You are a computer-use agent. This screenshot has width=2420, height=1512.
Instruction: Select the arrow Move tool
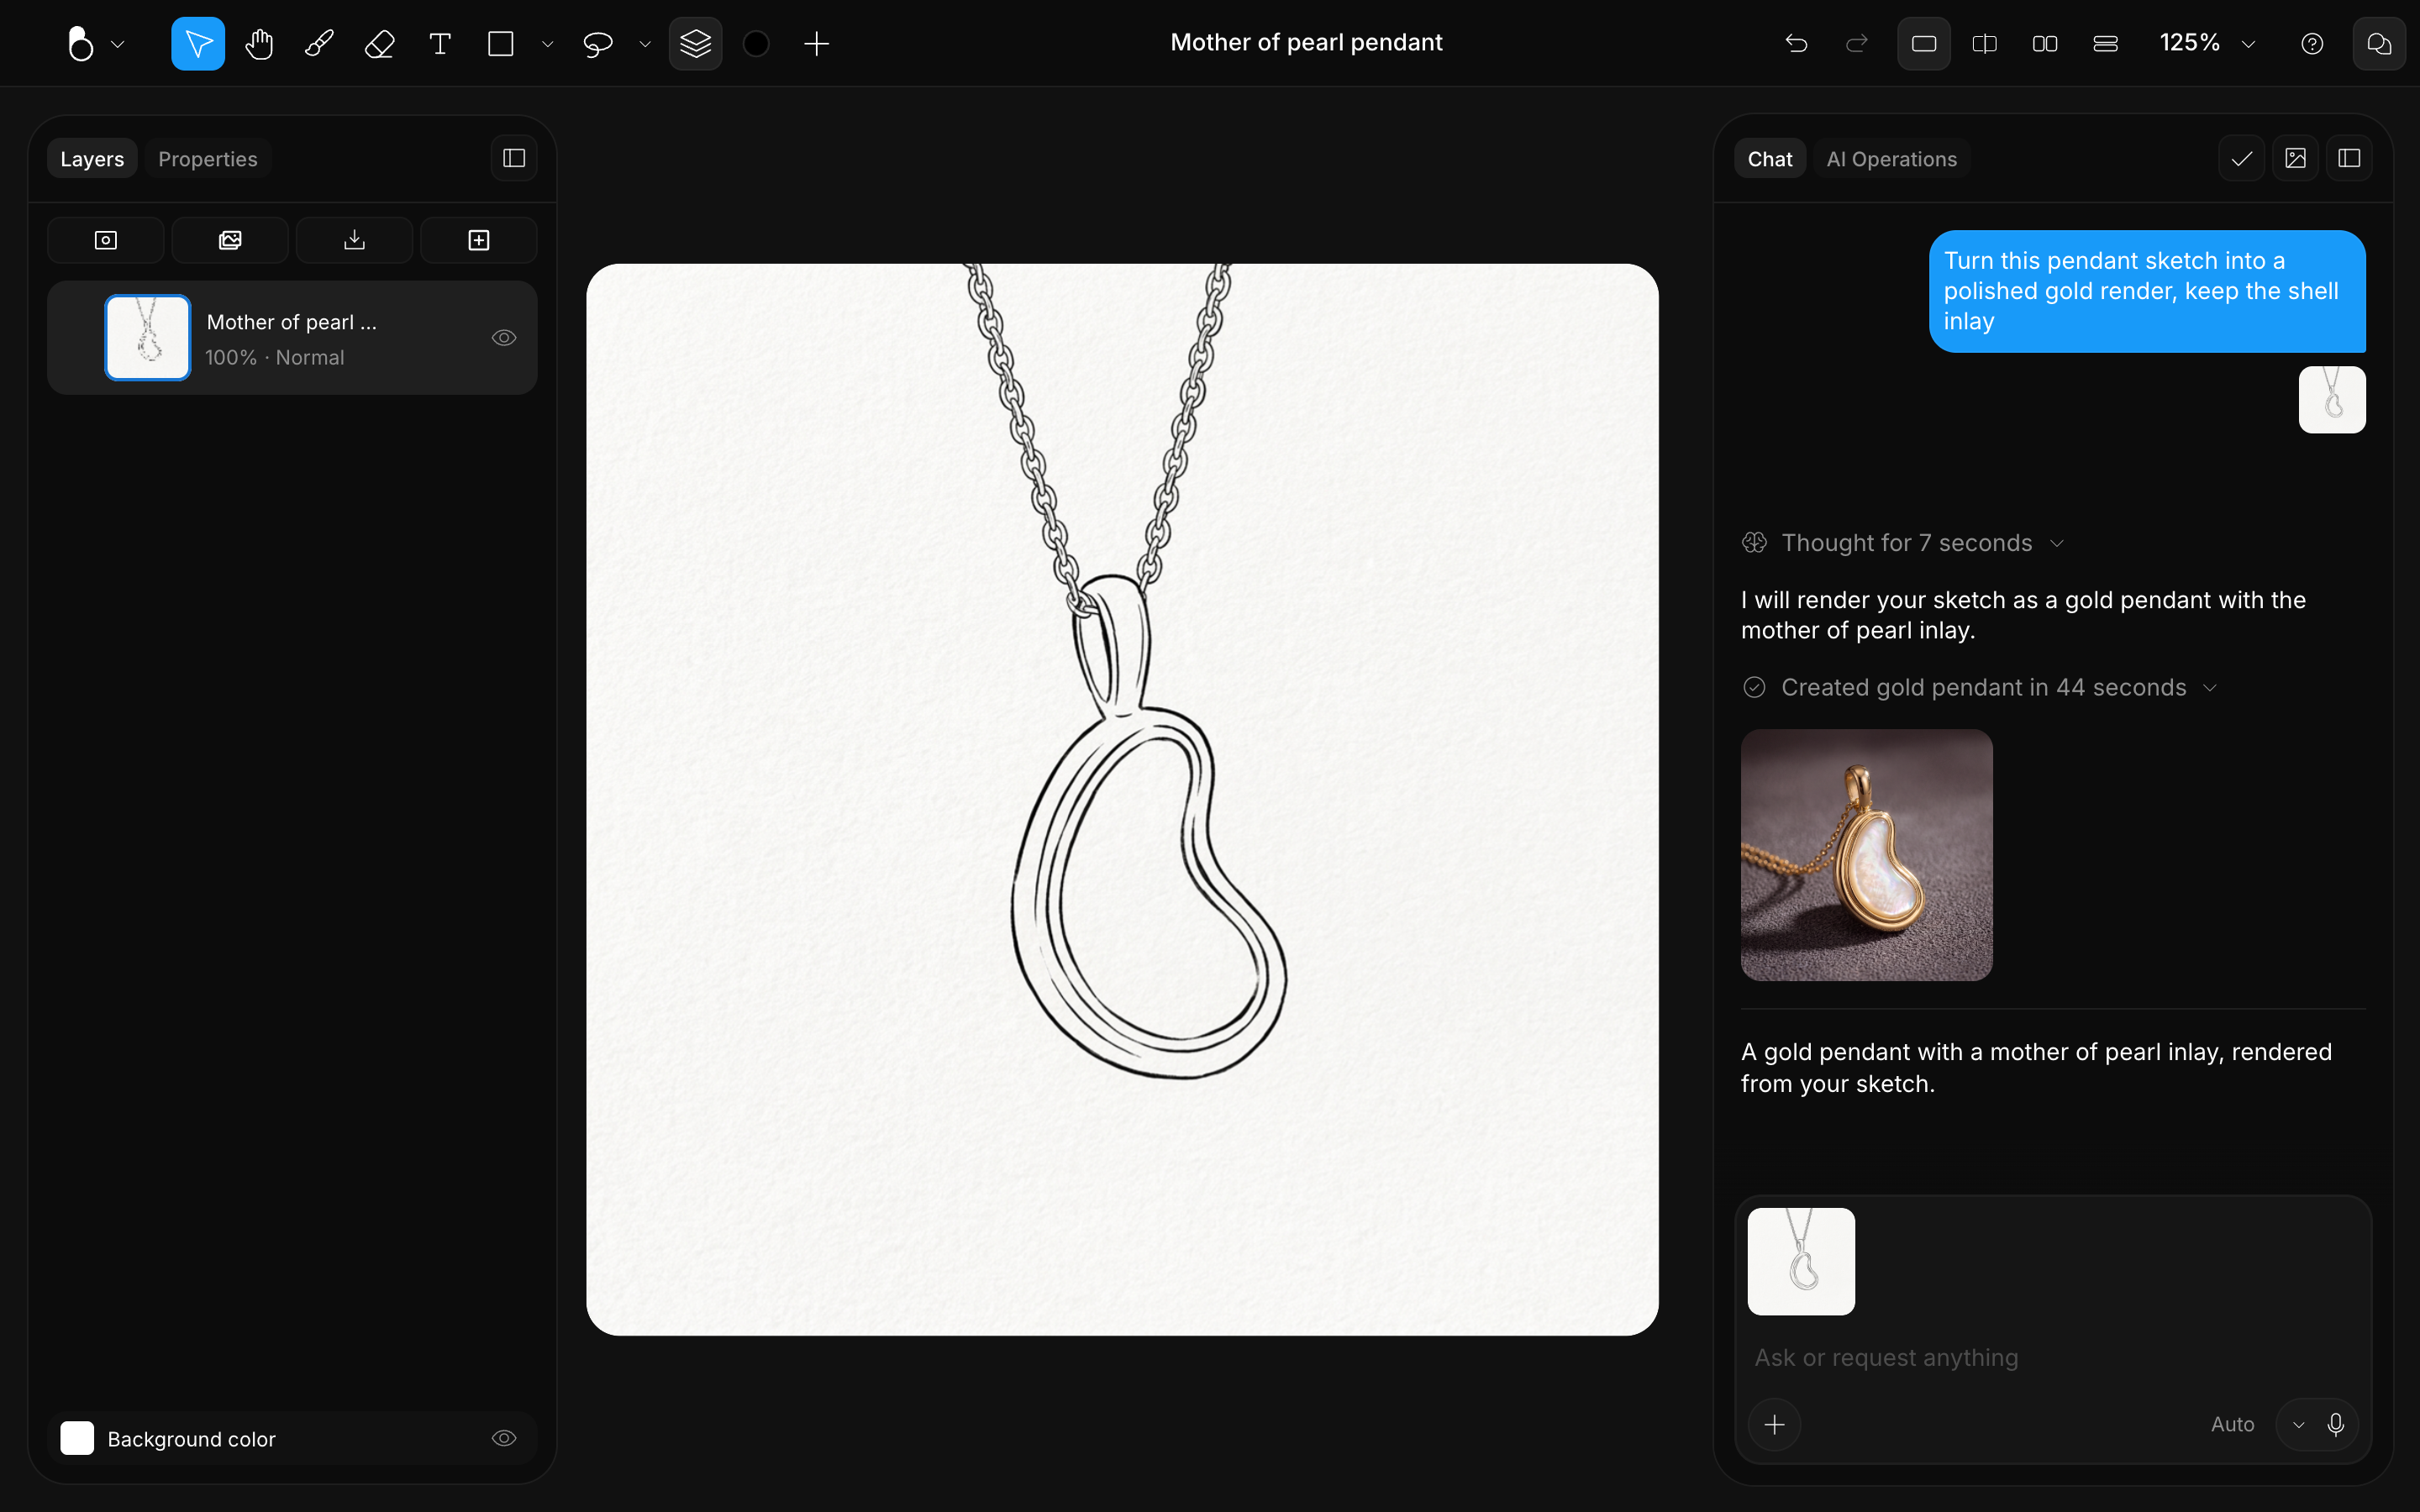(198, 43)
